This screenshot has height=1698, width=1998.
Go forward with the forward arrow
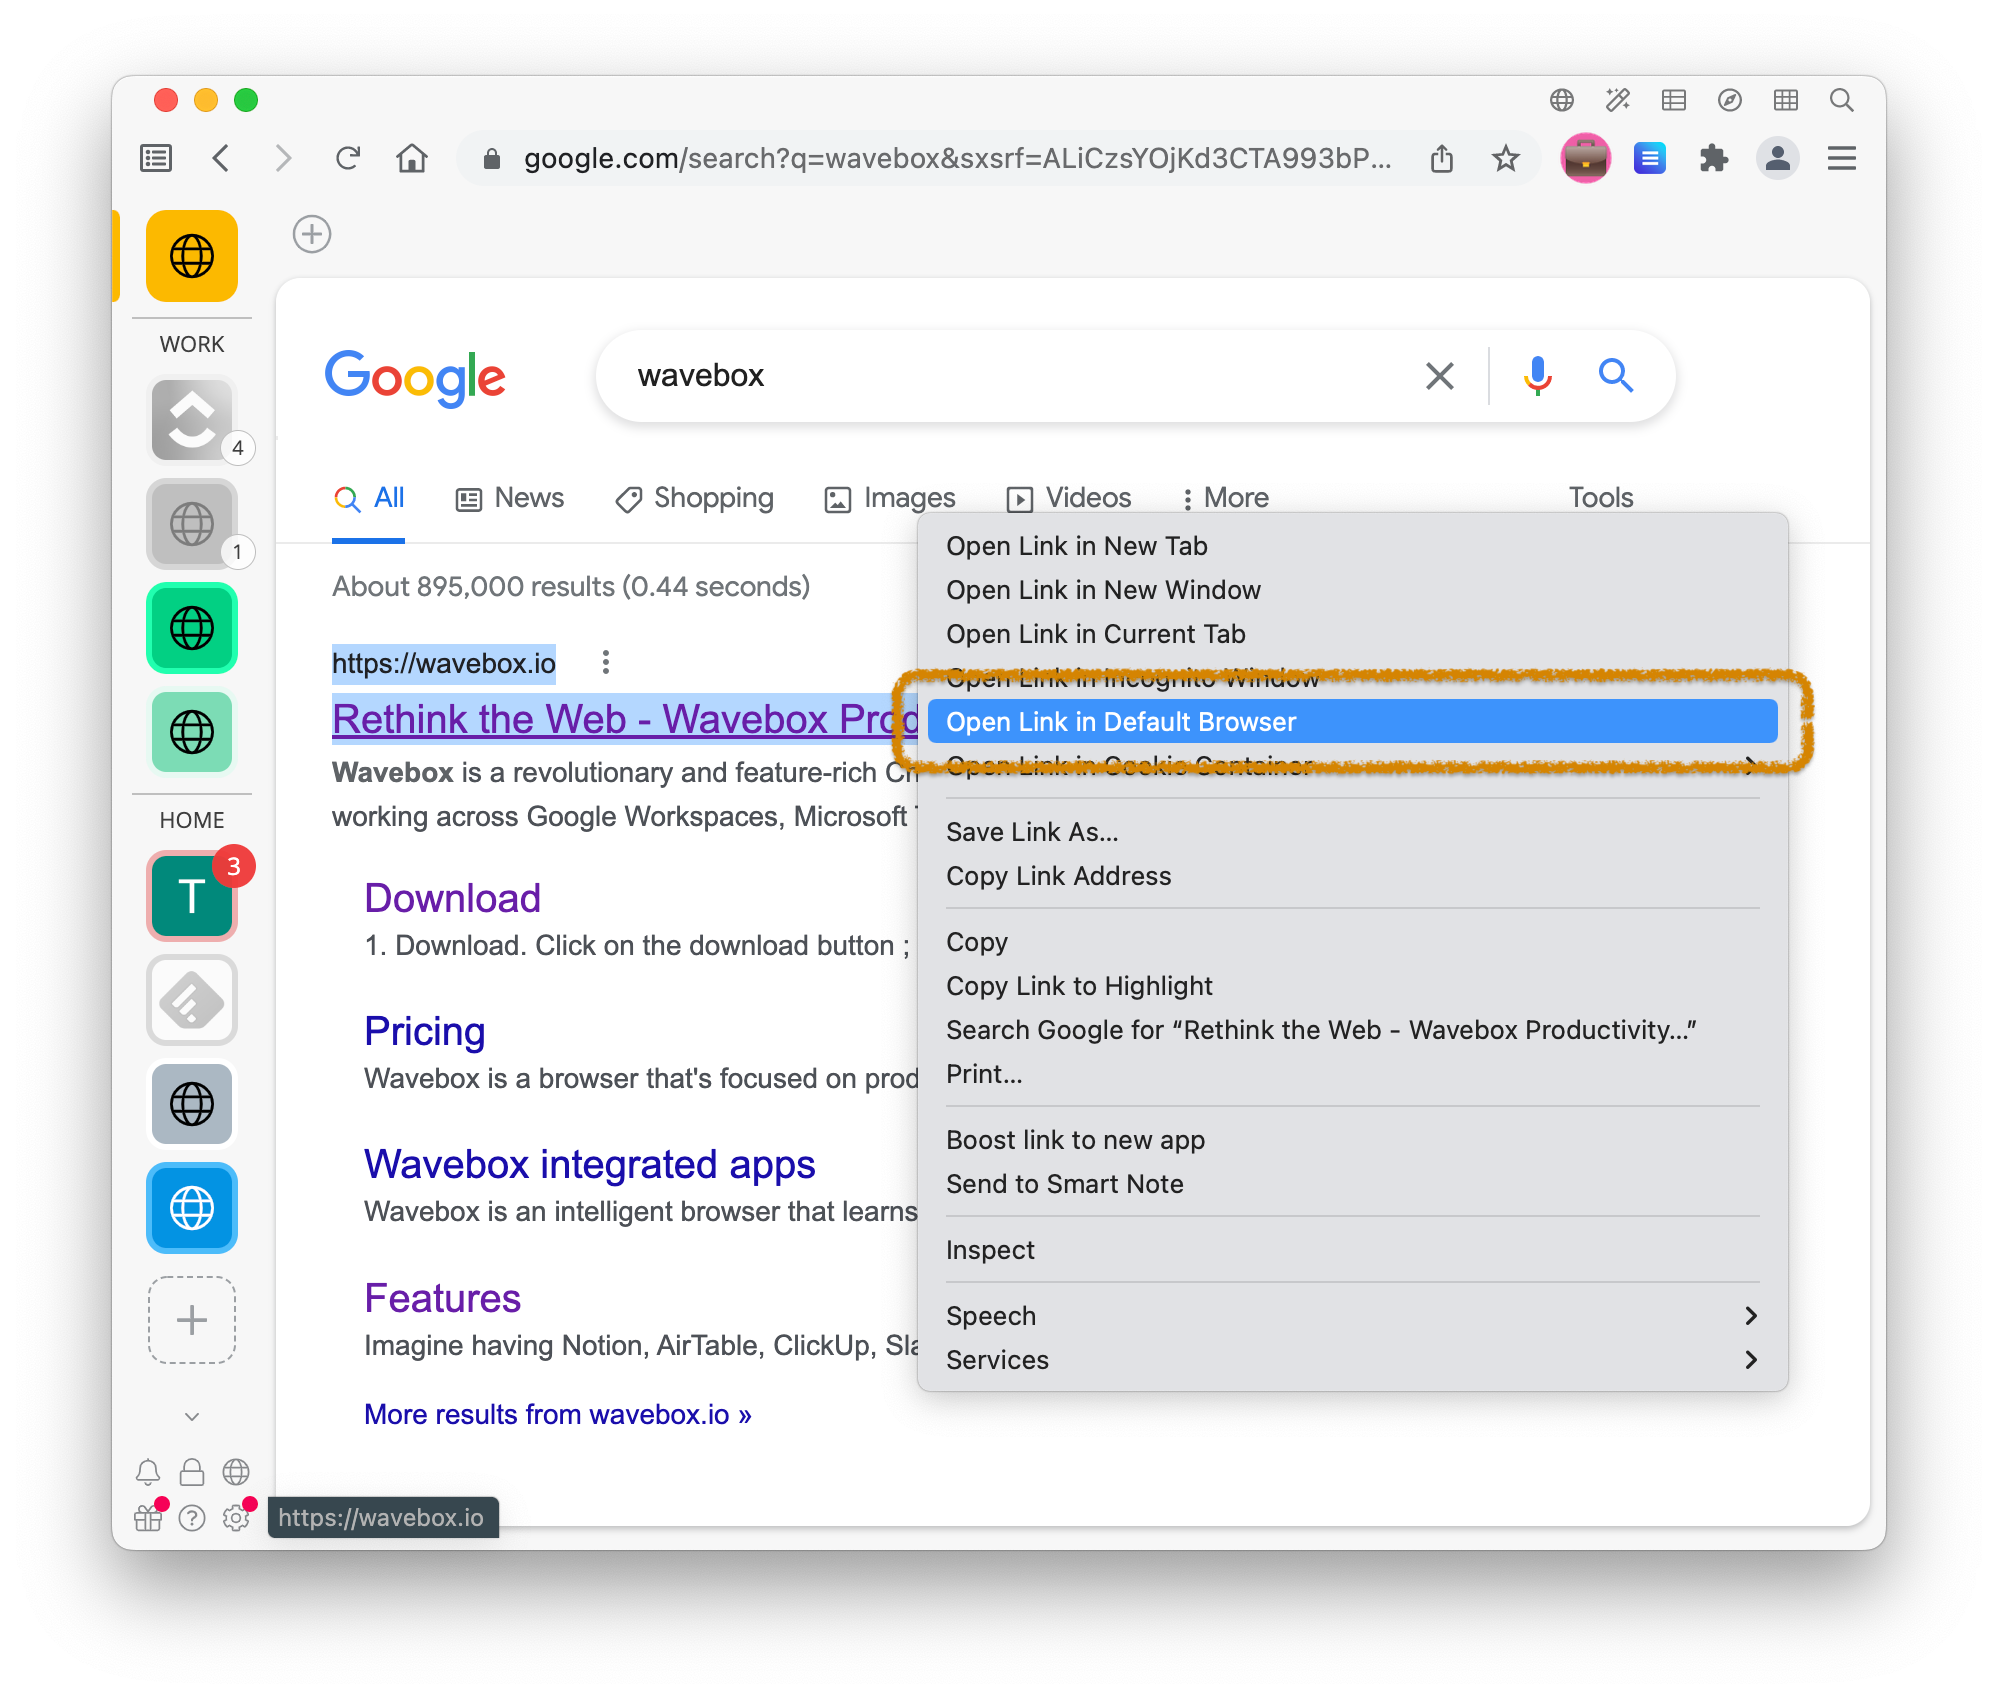coord(284,158)
